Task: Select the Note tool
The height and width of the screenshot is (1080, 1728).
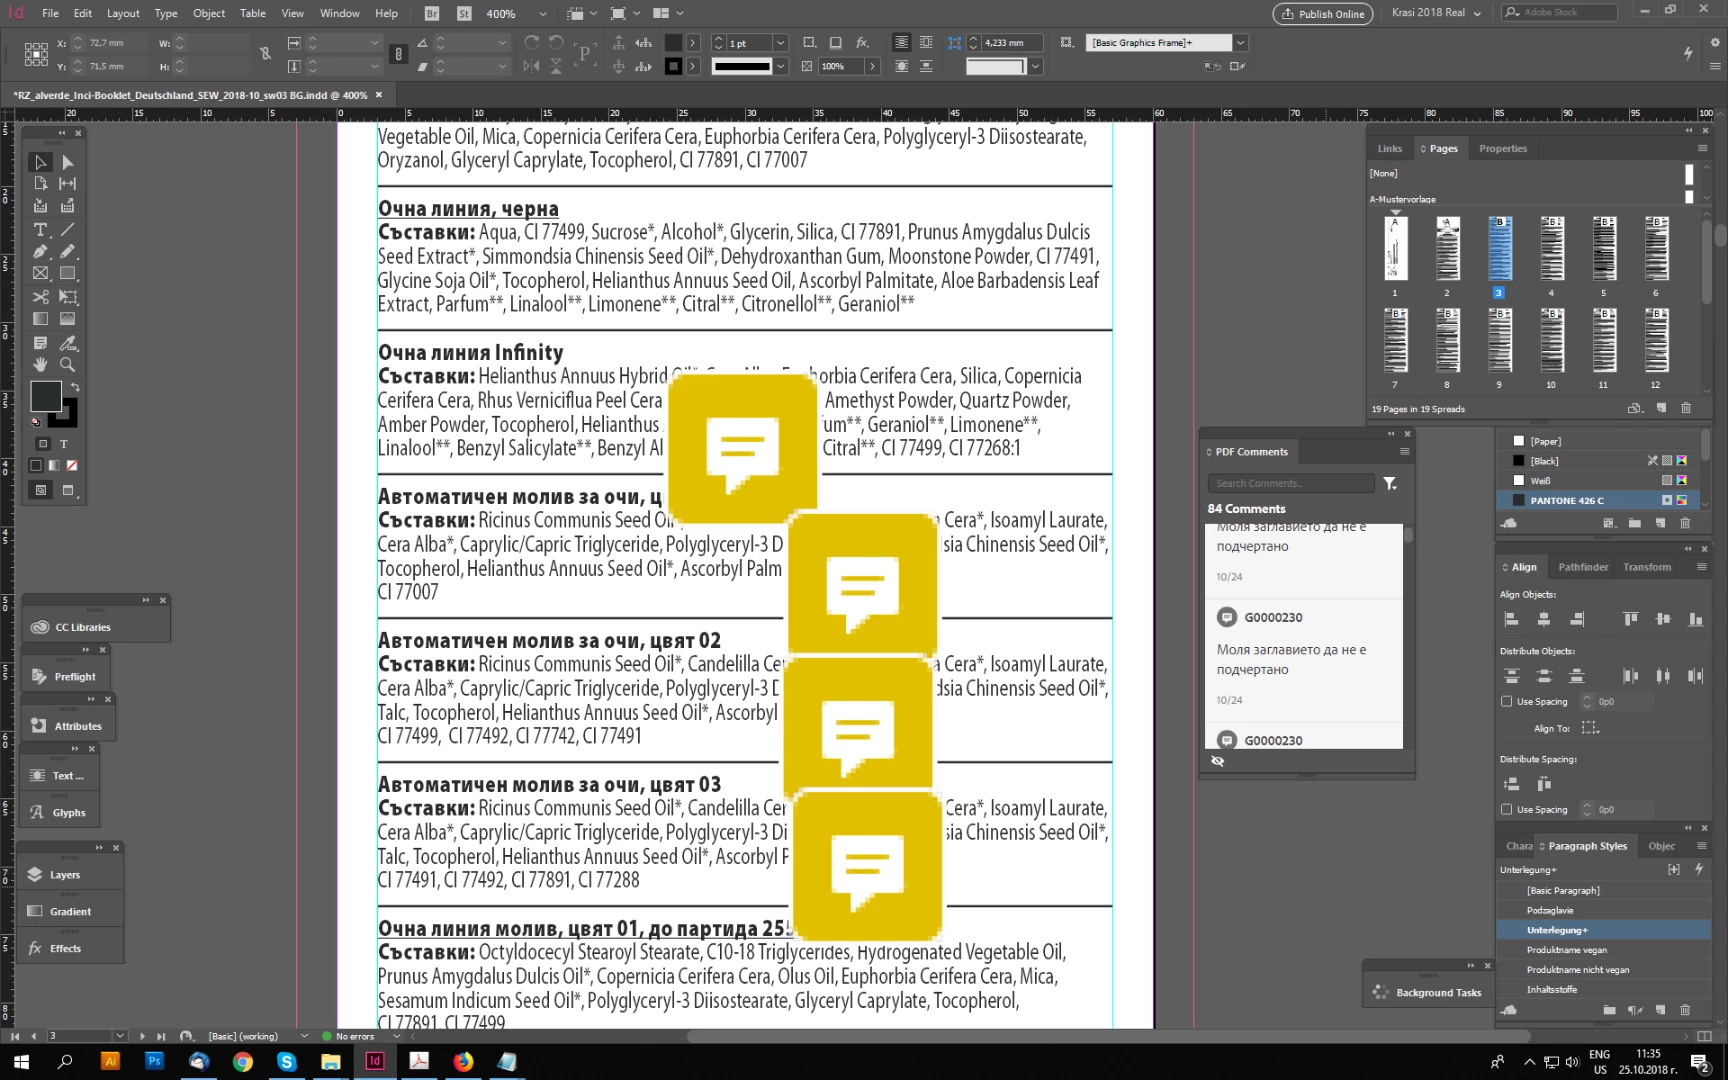Action: pos(40,343)
